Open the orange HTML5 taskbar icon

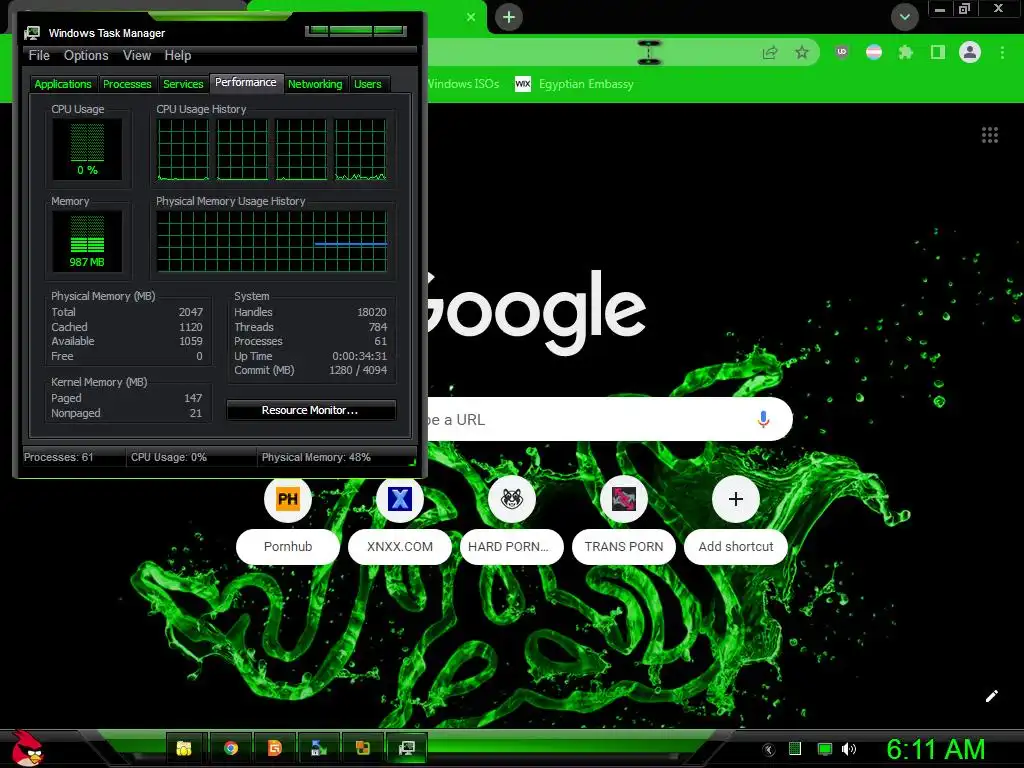pyautogui.click(x=275, y=748)
